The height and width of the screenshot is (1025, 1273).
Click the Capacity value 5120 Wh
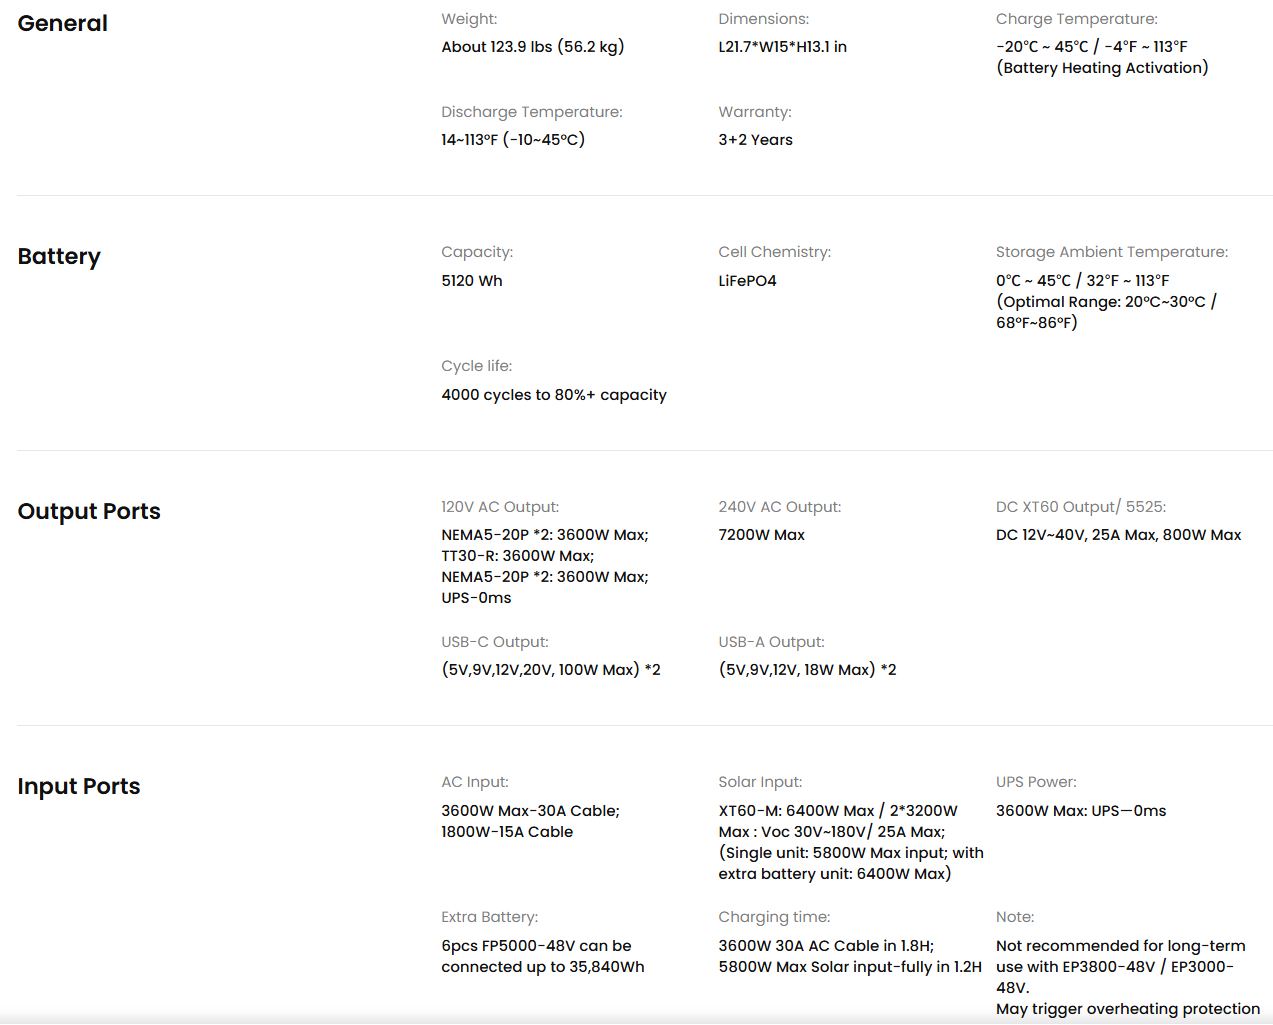coord(472,281)
